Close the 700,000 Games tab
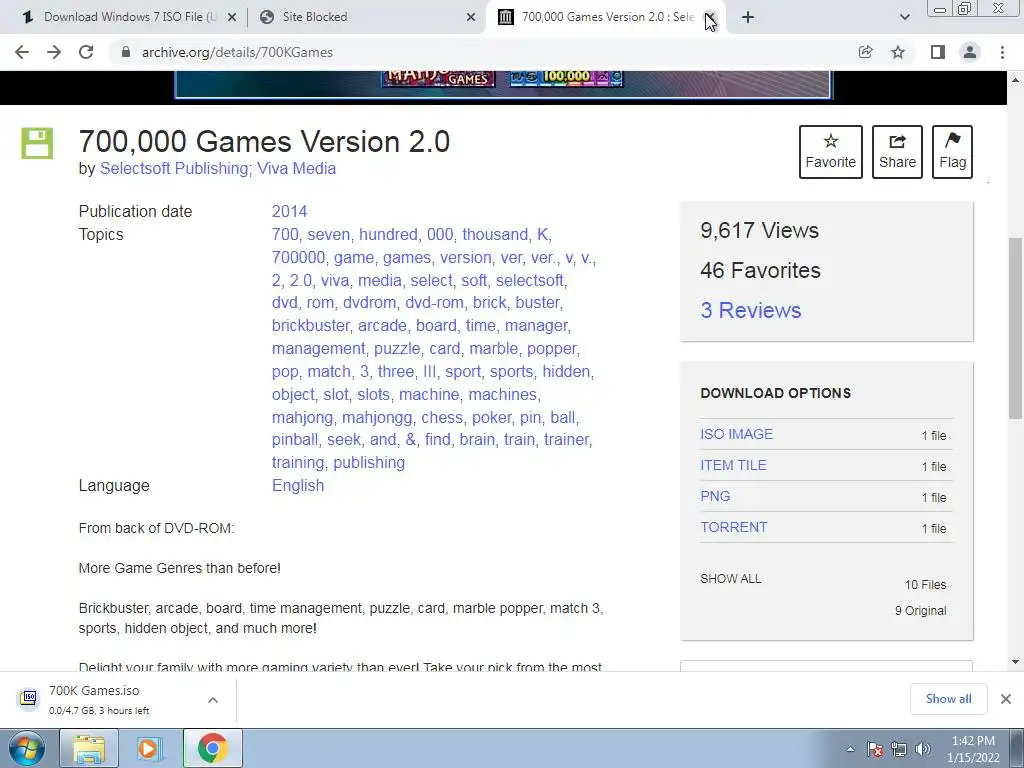The image size is (1024, 768). pyautogui.click(x=710, y=18)
